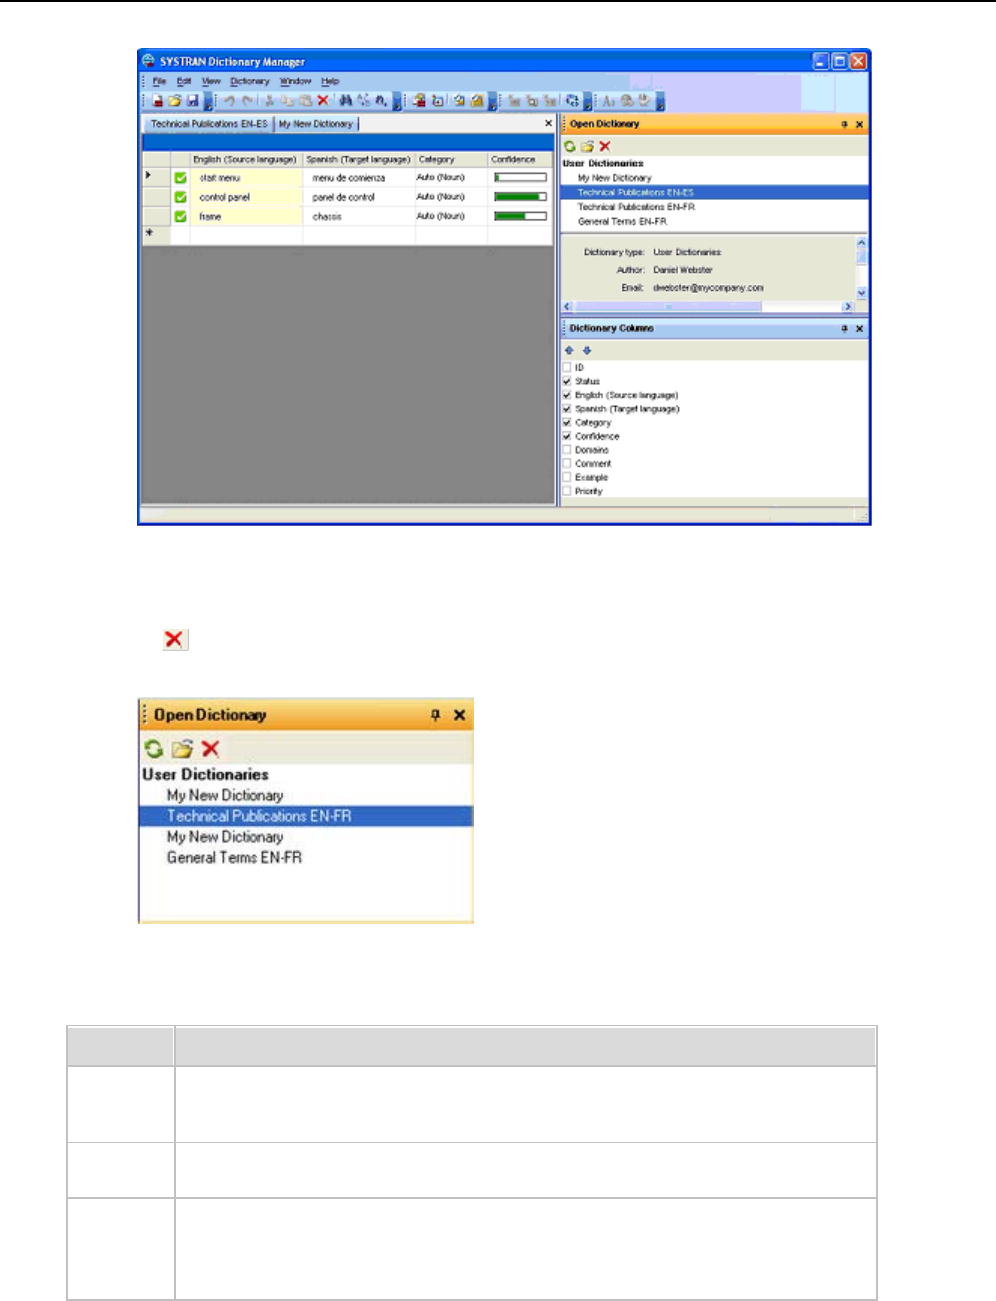Close the Dictionary Columns panel
996x1301 pixels.
click(859, 329)
